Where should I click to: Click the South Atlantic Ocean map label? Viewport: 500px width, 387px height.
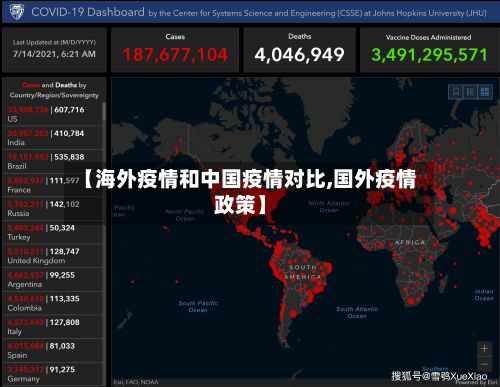tap(357, 312)
